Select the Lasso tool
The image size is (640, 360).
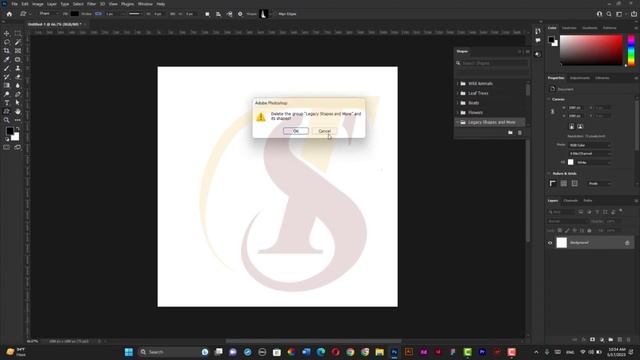(x=7, y=42)
